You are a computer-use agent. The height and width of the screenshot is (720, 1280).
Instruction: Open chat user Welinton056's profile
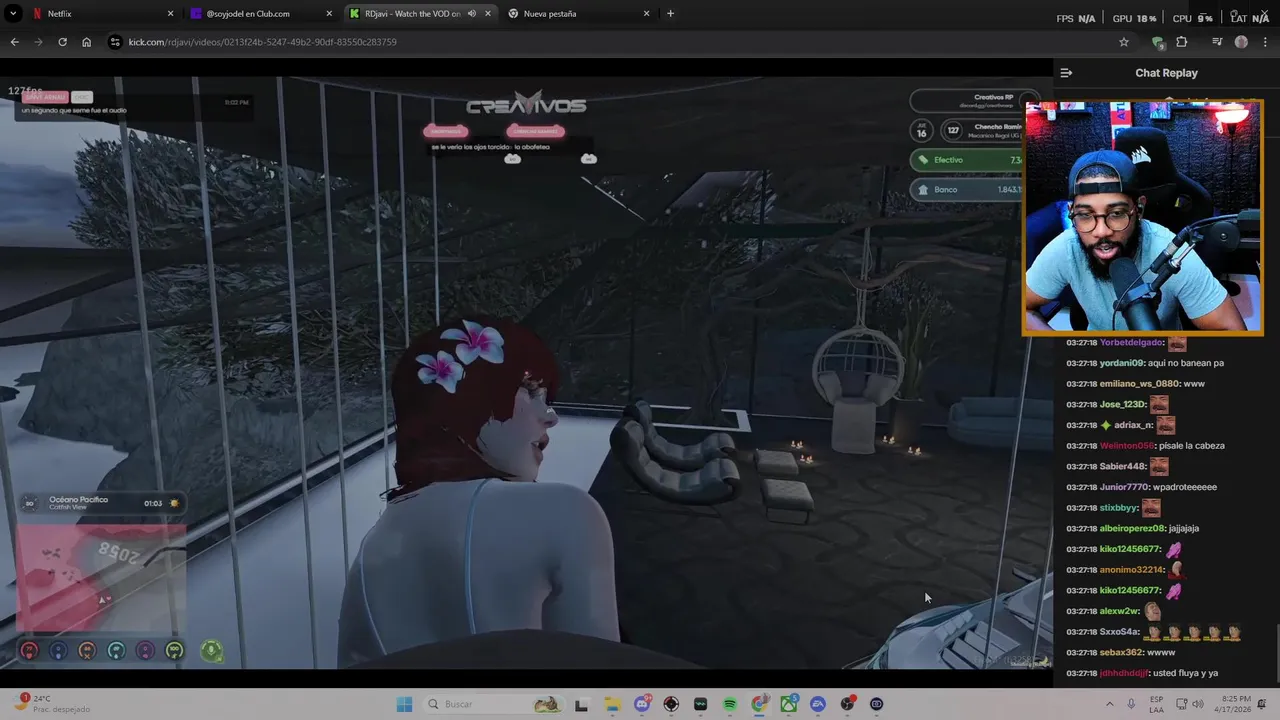1127,446
